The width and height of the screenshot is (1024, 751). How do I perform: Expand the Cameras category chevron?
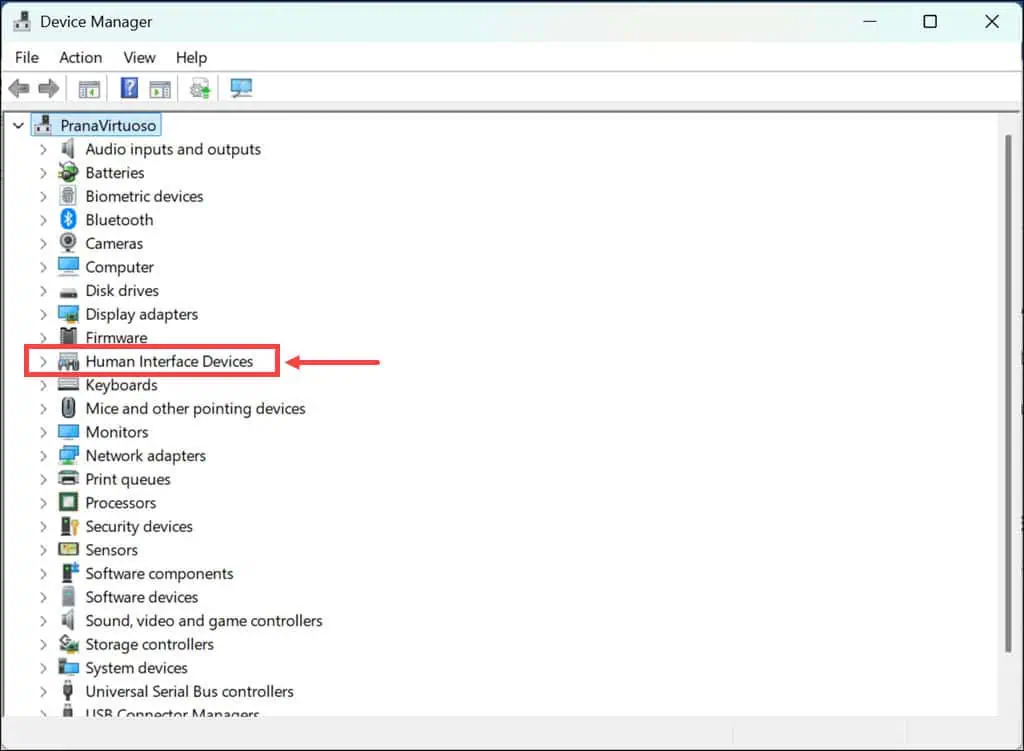click(x=43, y=244)
